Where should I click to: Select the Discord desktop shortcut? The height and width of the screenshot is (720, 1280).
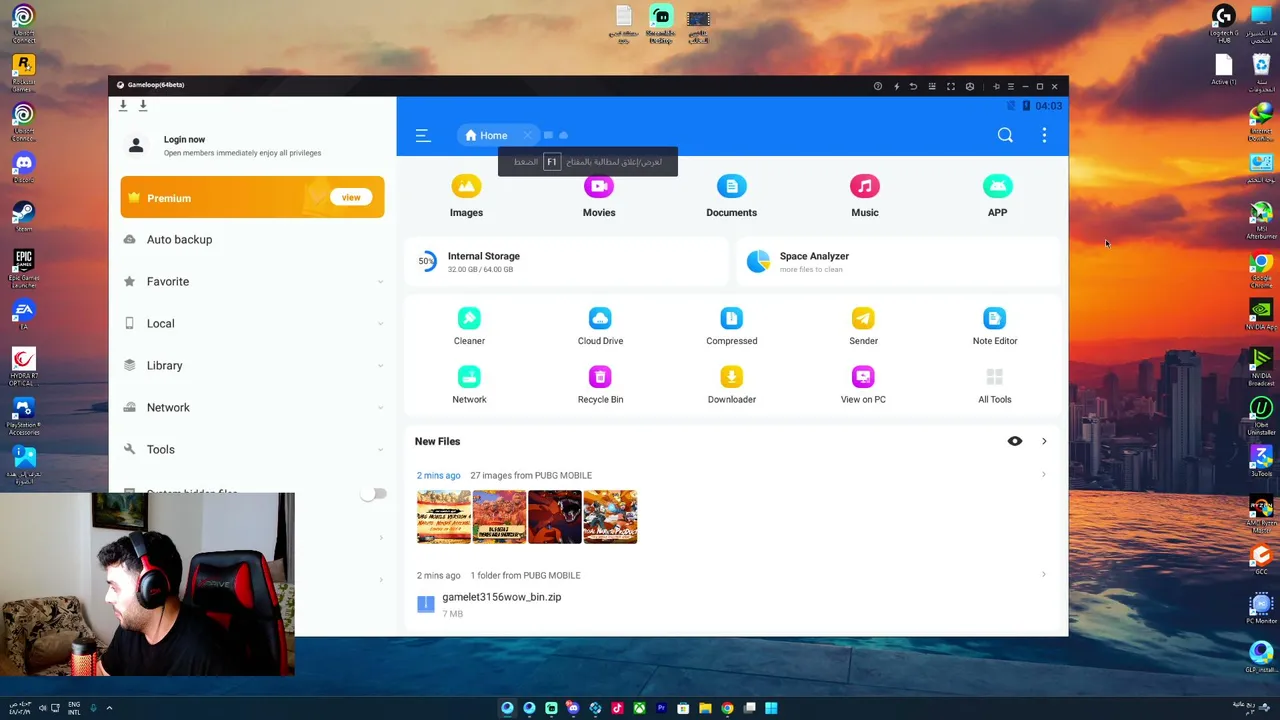[x=23, y=166]
